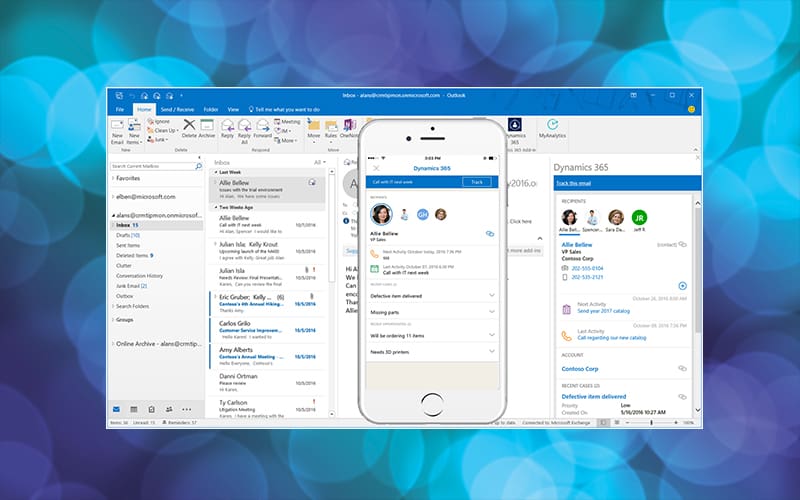Click the smiley feedback icon

691,109
